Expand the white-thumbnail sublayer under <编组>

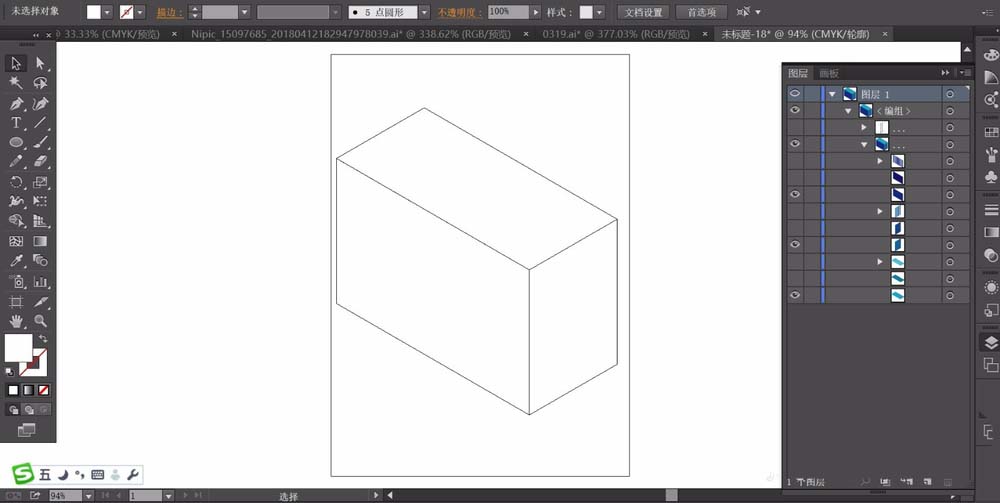pos(864,128)
